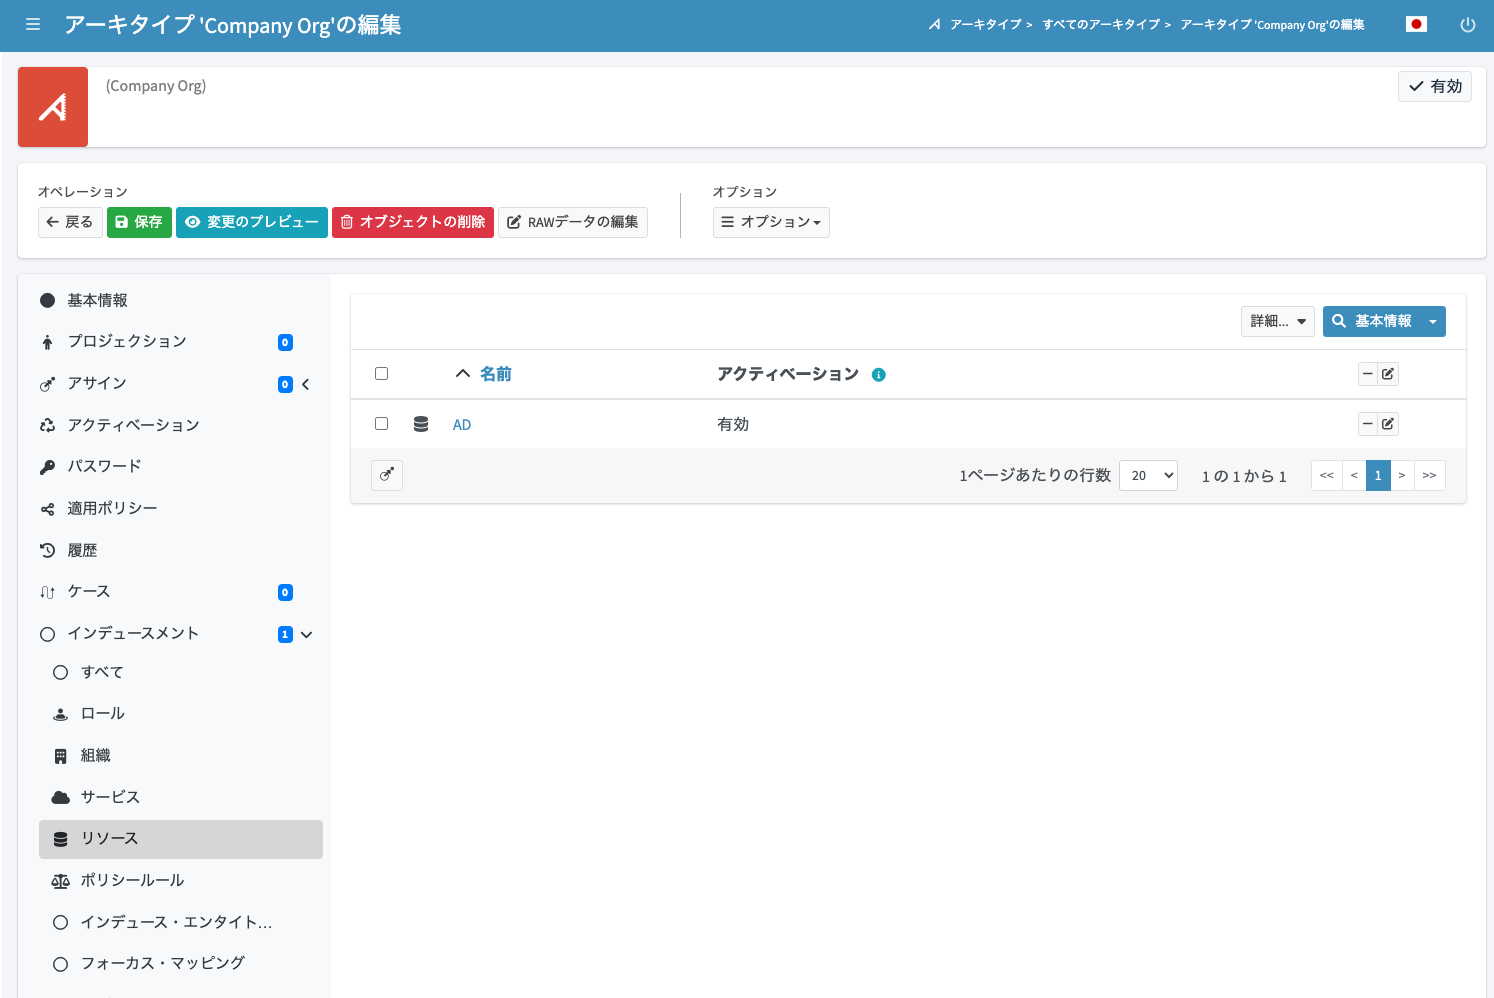Go to previous page with < button

(x=1354, y=475)
